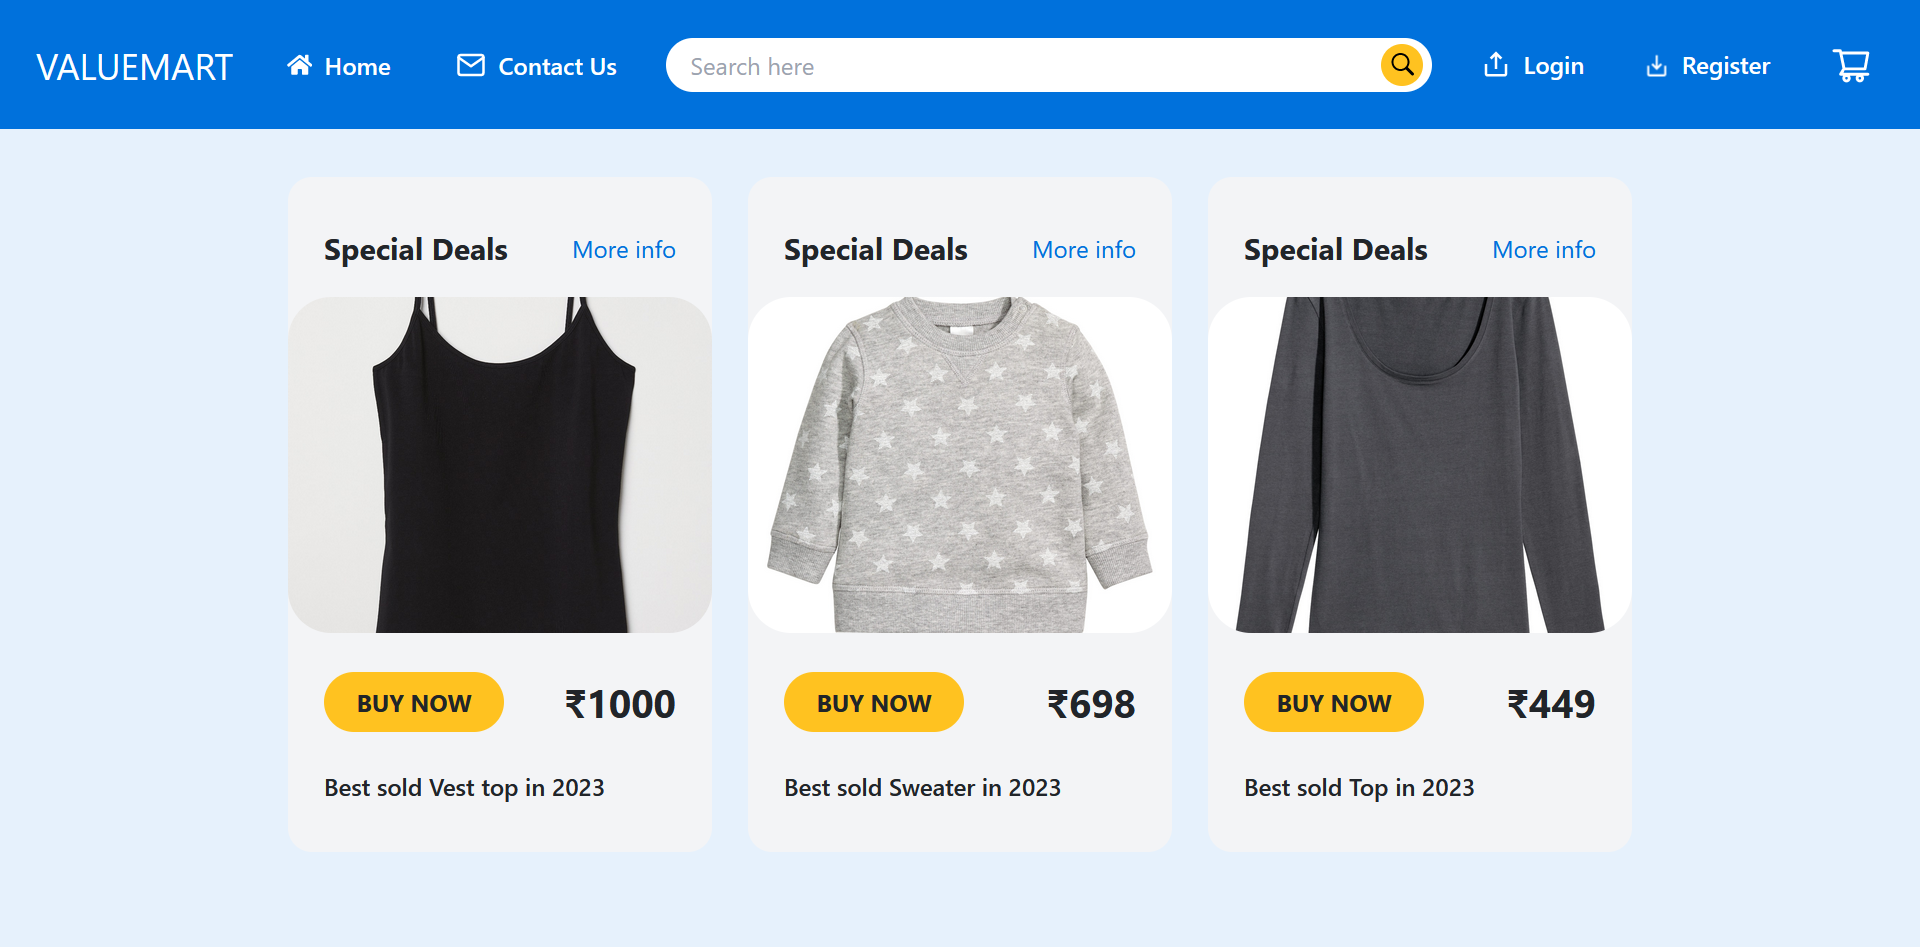Viewport: 1920px width, 947px height.
Task: Open More info for the Sweater deal
Action: point(1084,250)
